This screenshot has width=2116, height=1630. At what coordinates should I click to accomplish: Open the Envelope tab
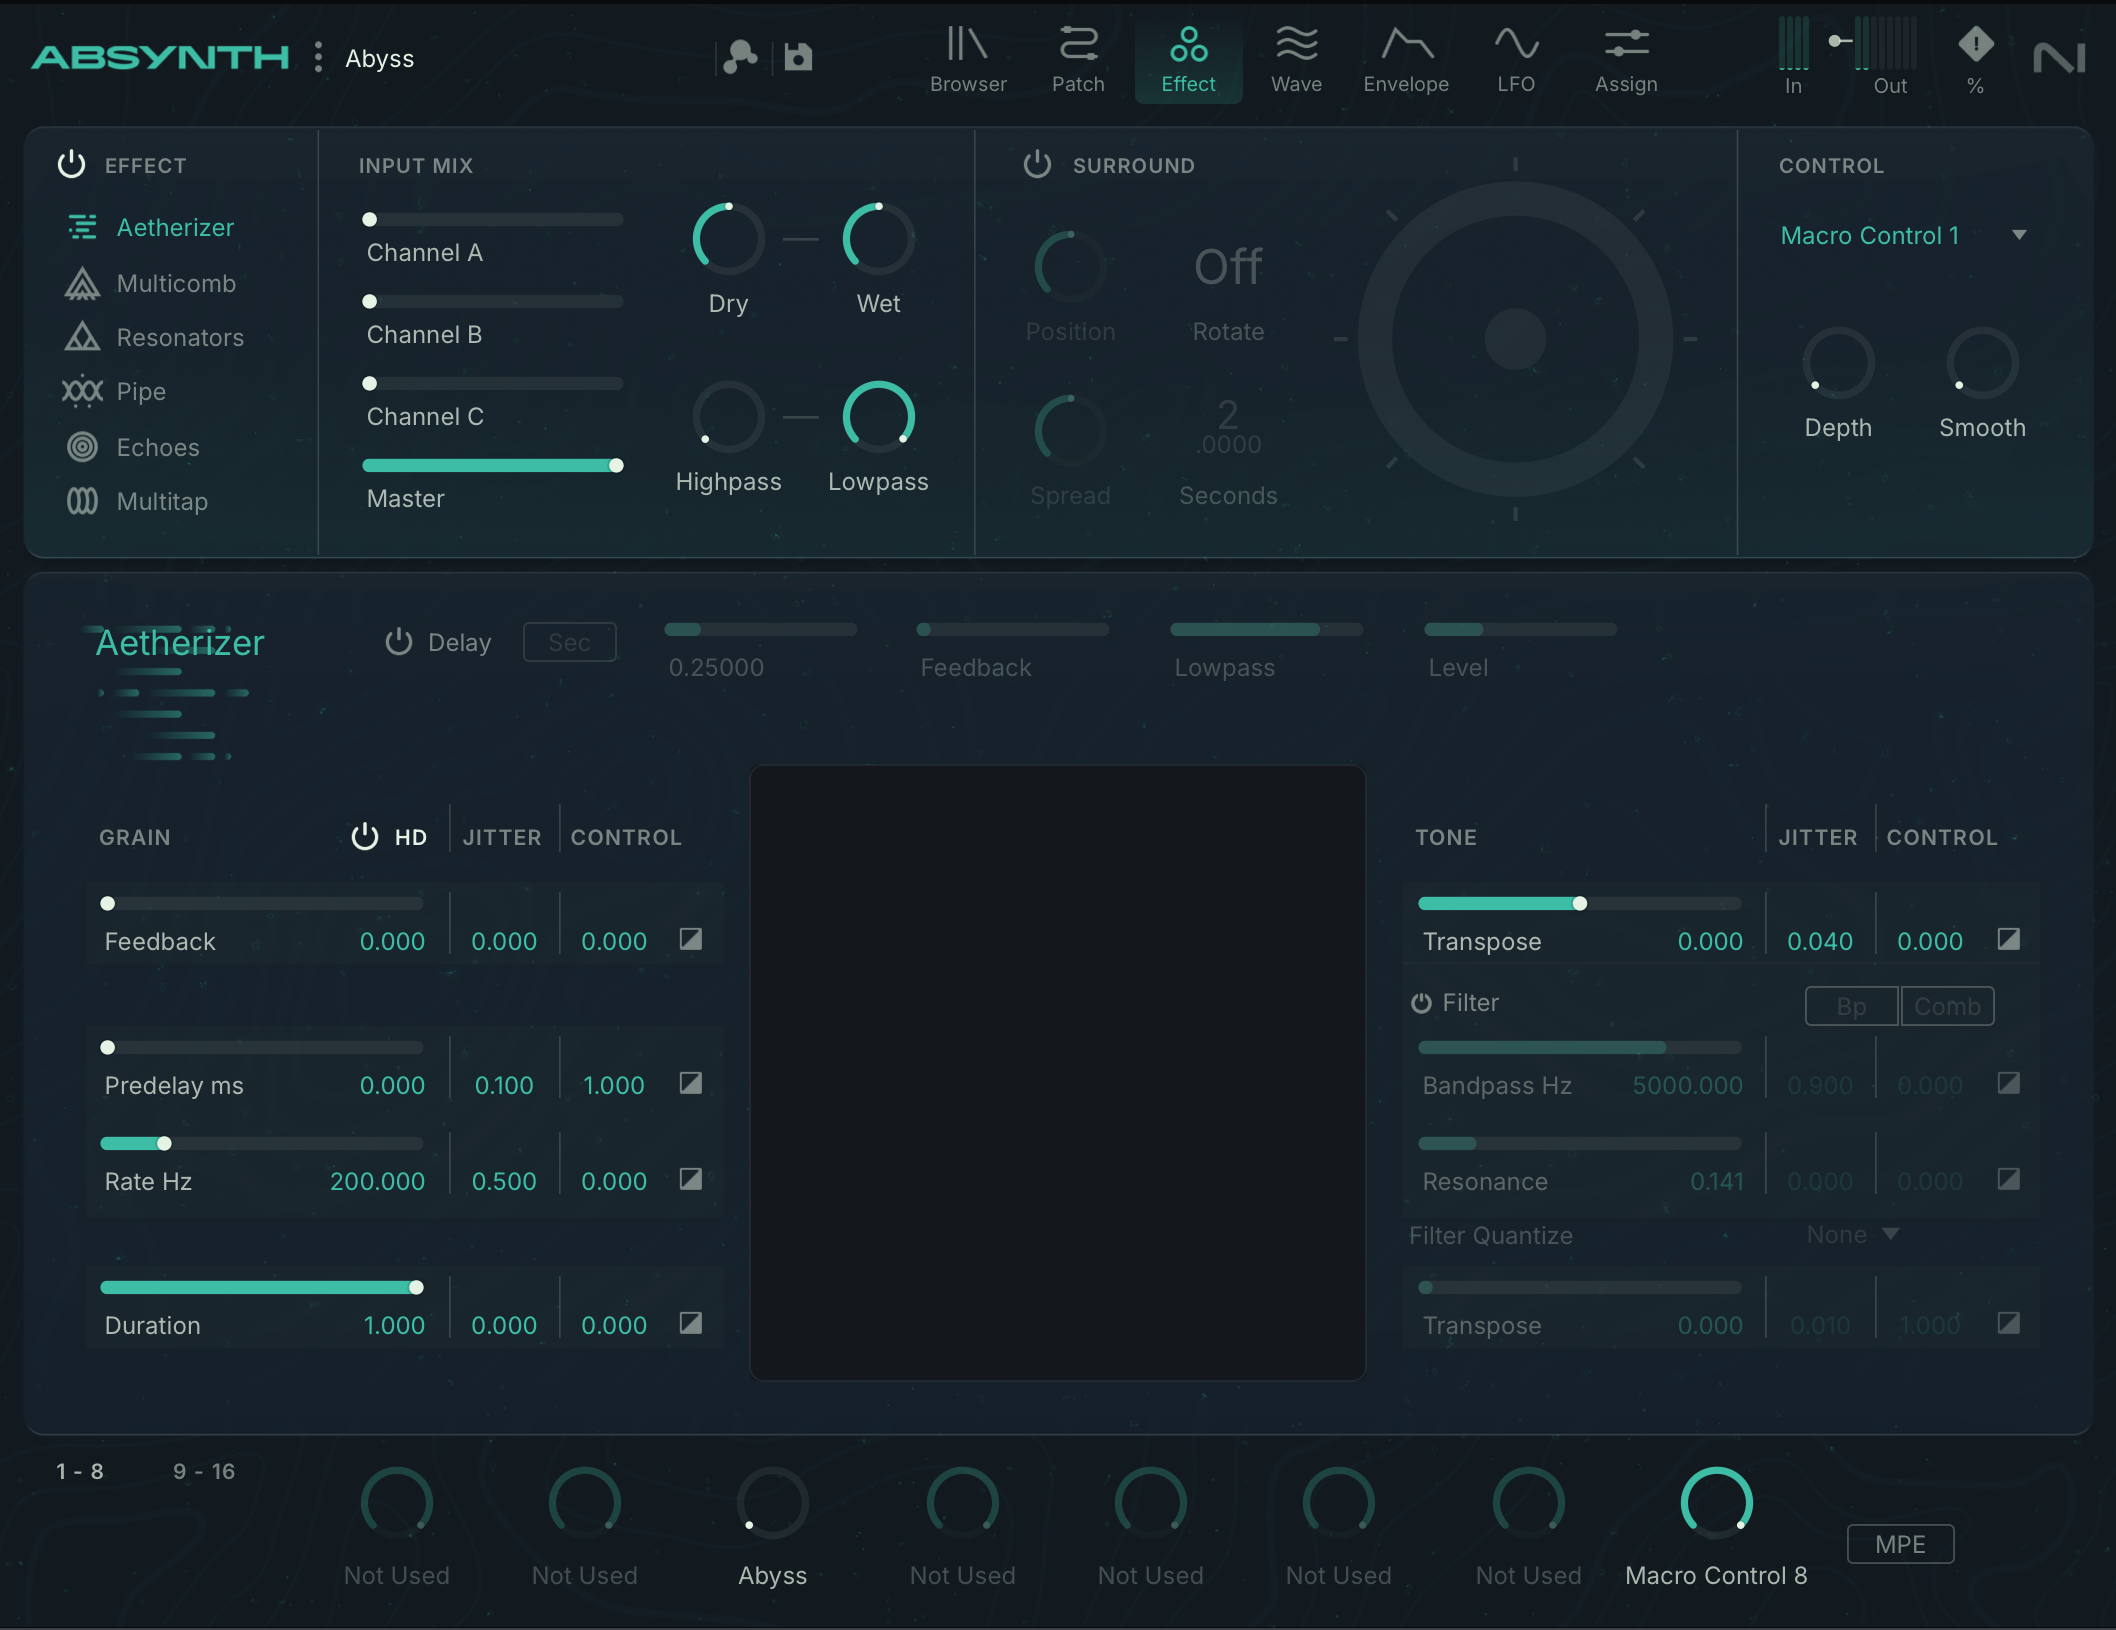[1405, 60]
